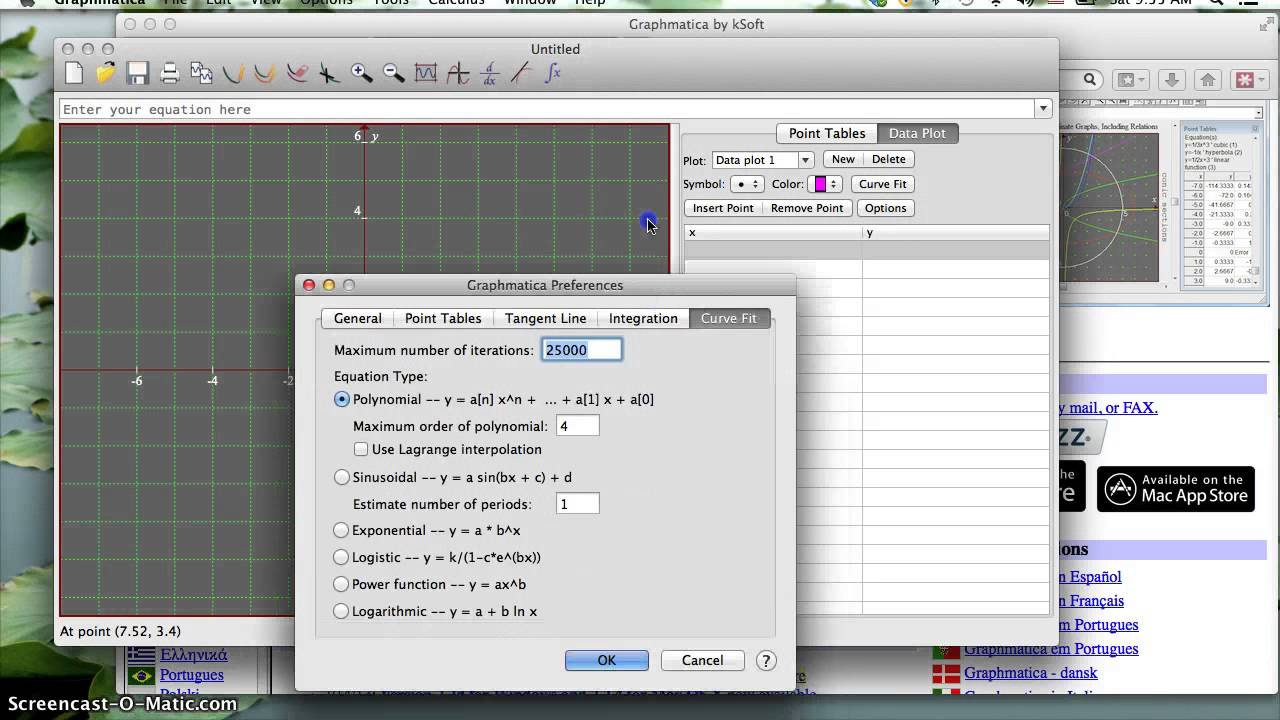The image size is (1280, 720).
Task: Click the browser bookmarks star icon
Action: tap(1132, 80)
